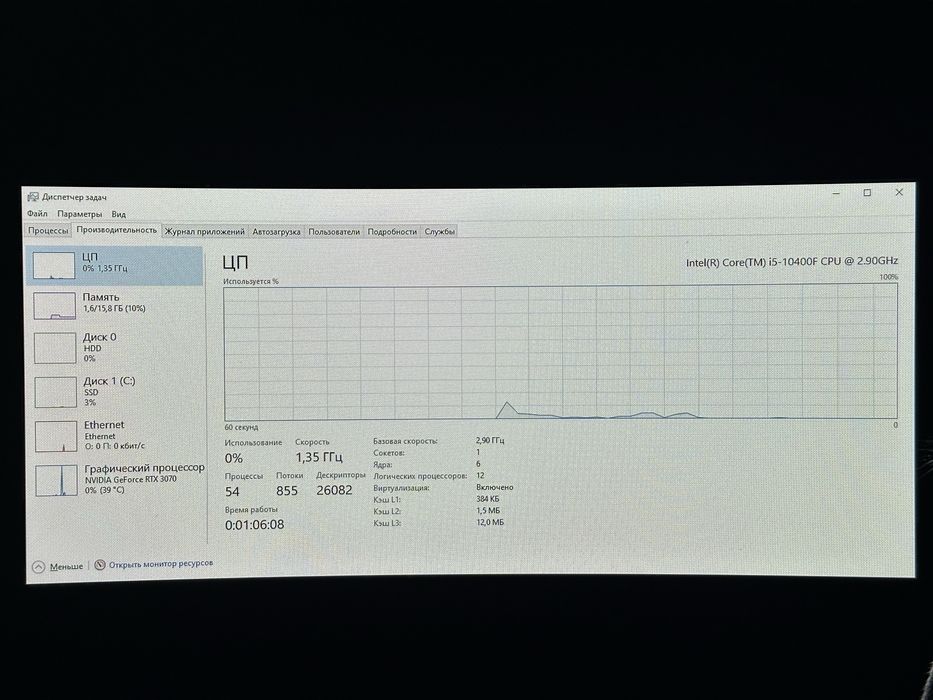Click the resource monitor icon
933x700 pixels.
[x=100, y=564]
